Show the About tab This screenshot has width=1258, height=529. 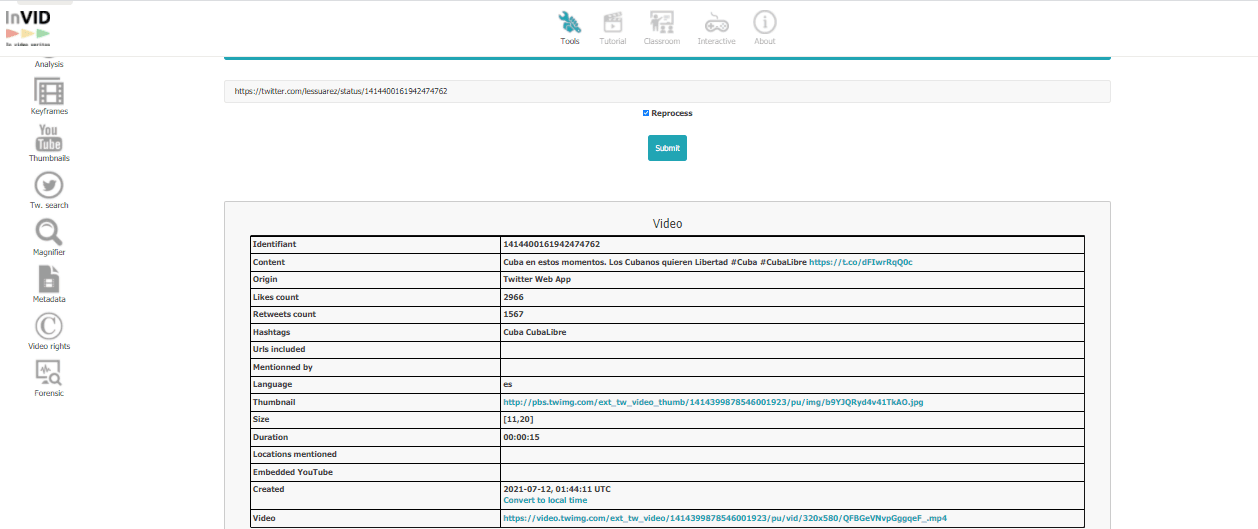tap(764, 27)
